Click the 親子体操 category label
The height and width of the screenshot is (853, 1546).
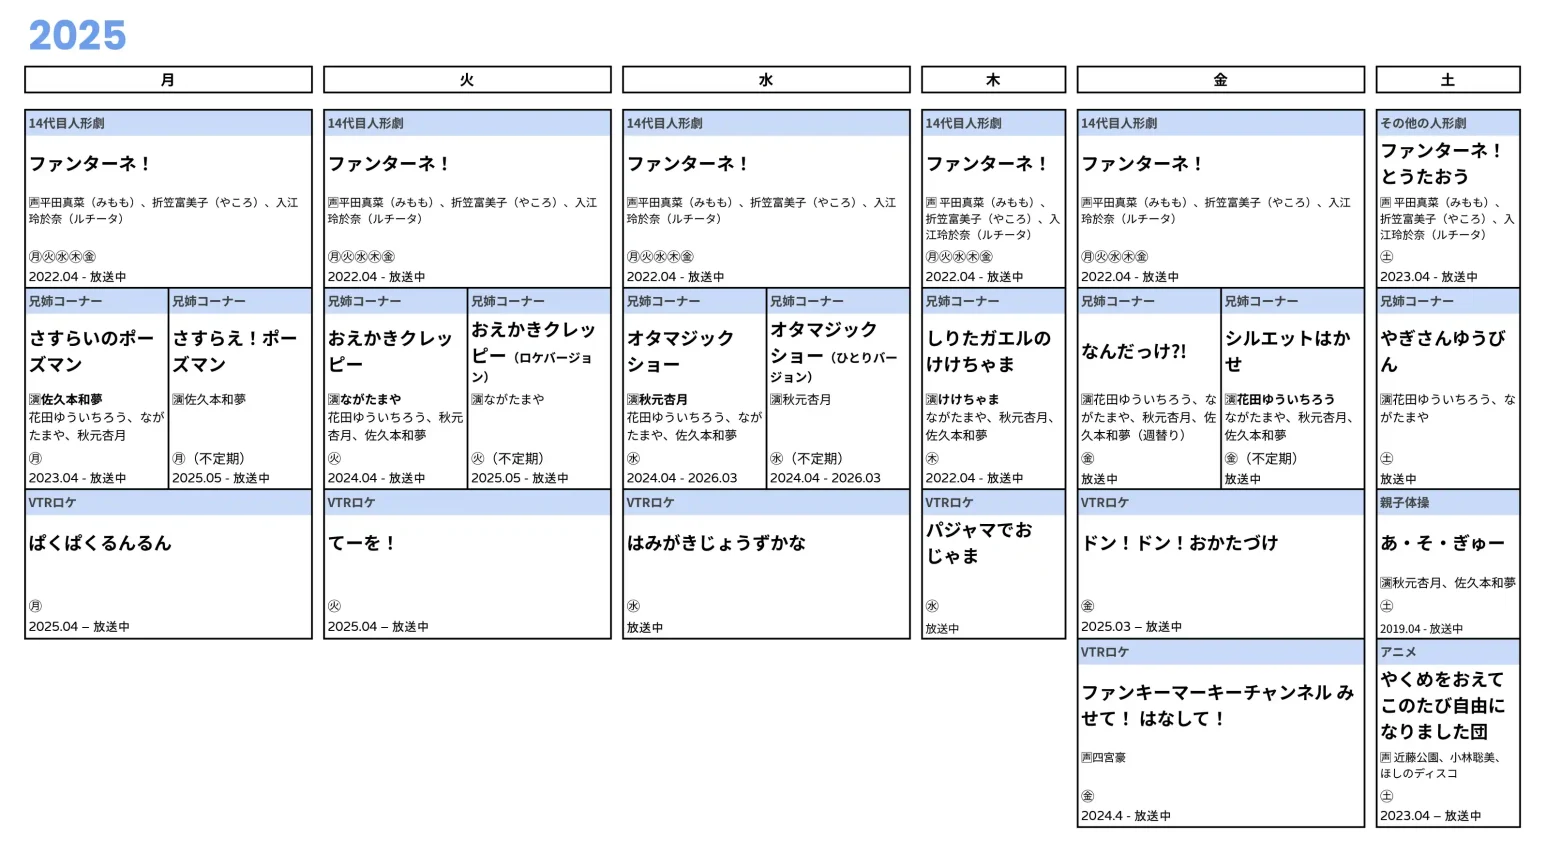pyautogui.click(x=1404, y=503)
